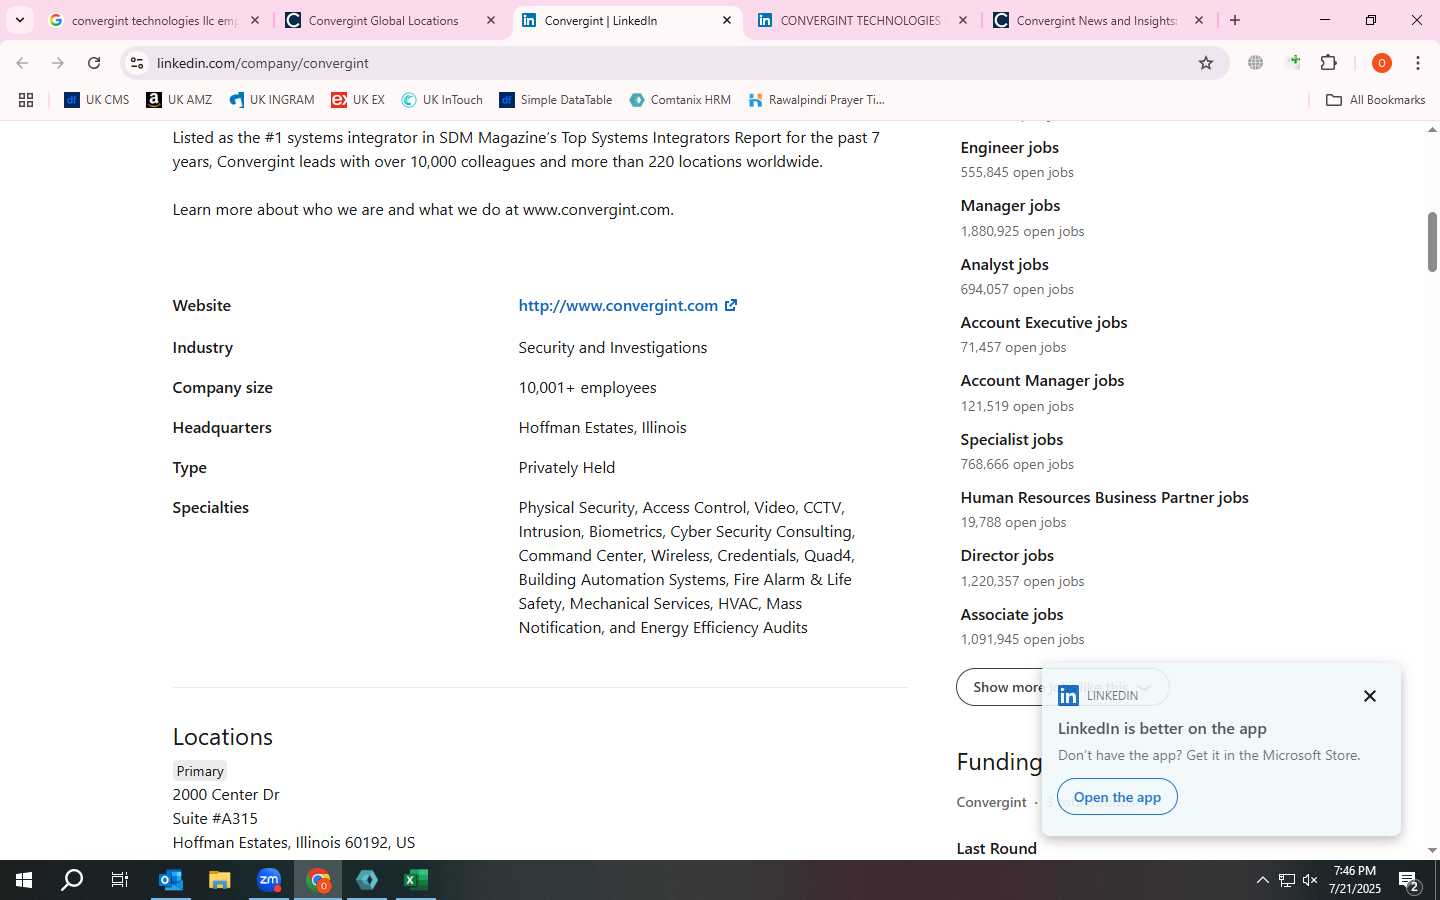Click the LinkedIn logo in the popup
Image resolution: width=1440 pixels, height=900 pixels.
(x=1068, y=696)
